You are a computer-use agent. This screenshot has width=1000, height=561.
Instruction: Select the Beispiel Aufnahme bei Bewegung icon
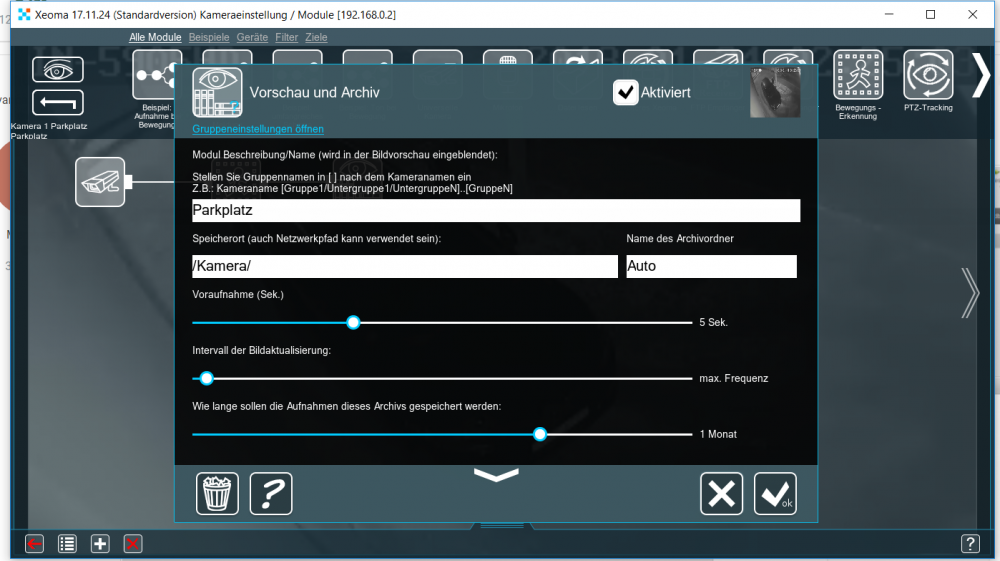point(156,75)
